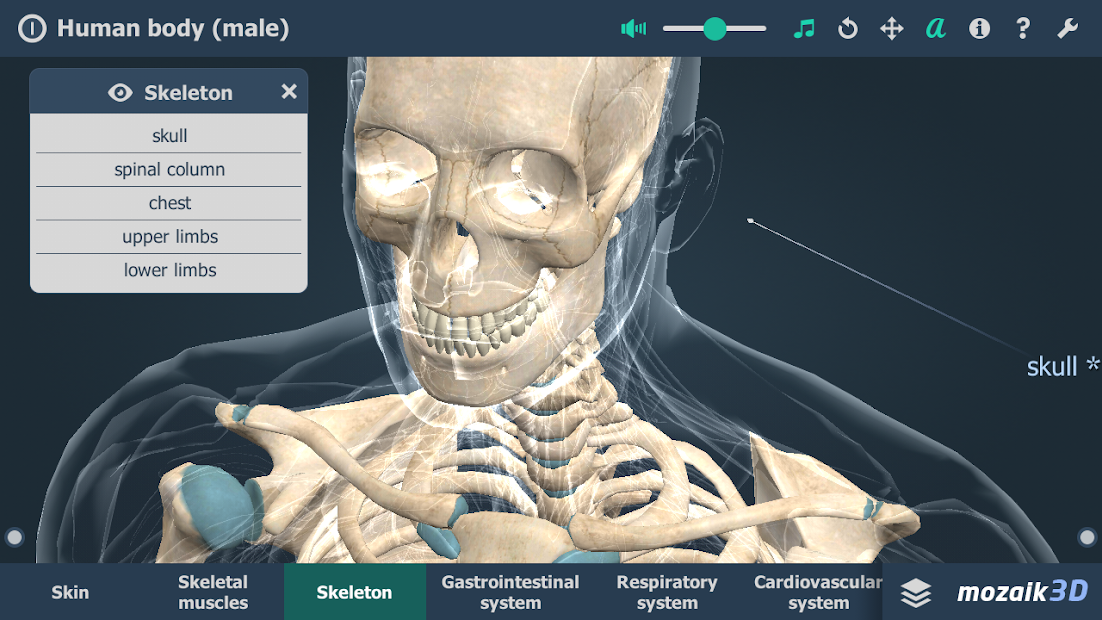Screen dimensions: 1102x620
Task: Choose 'spinal column' from the panel
Action: pos(168,169)
